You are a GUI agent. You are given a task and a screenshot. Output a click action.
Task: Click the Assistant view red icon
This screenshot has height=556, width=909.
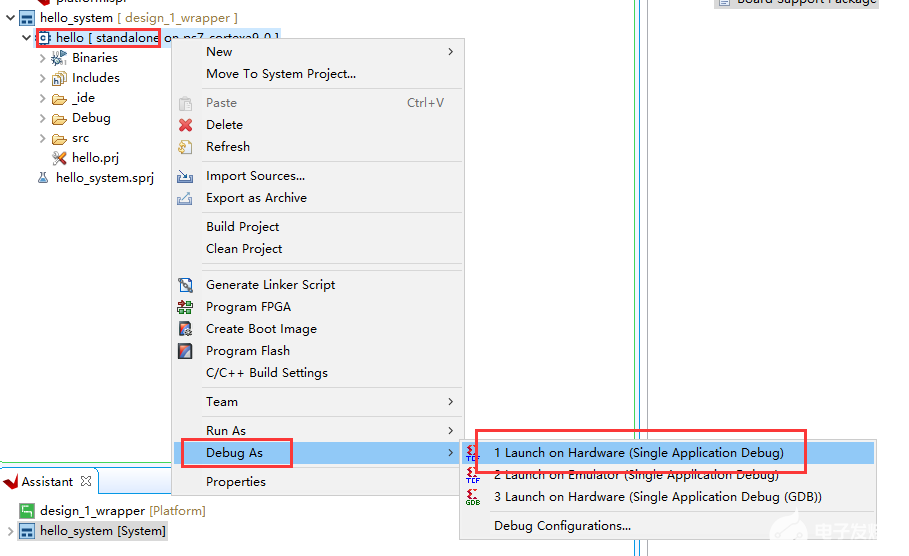click(11, 482)
